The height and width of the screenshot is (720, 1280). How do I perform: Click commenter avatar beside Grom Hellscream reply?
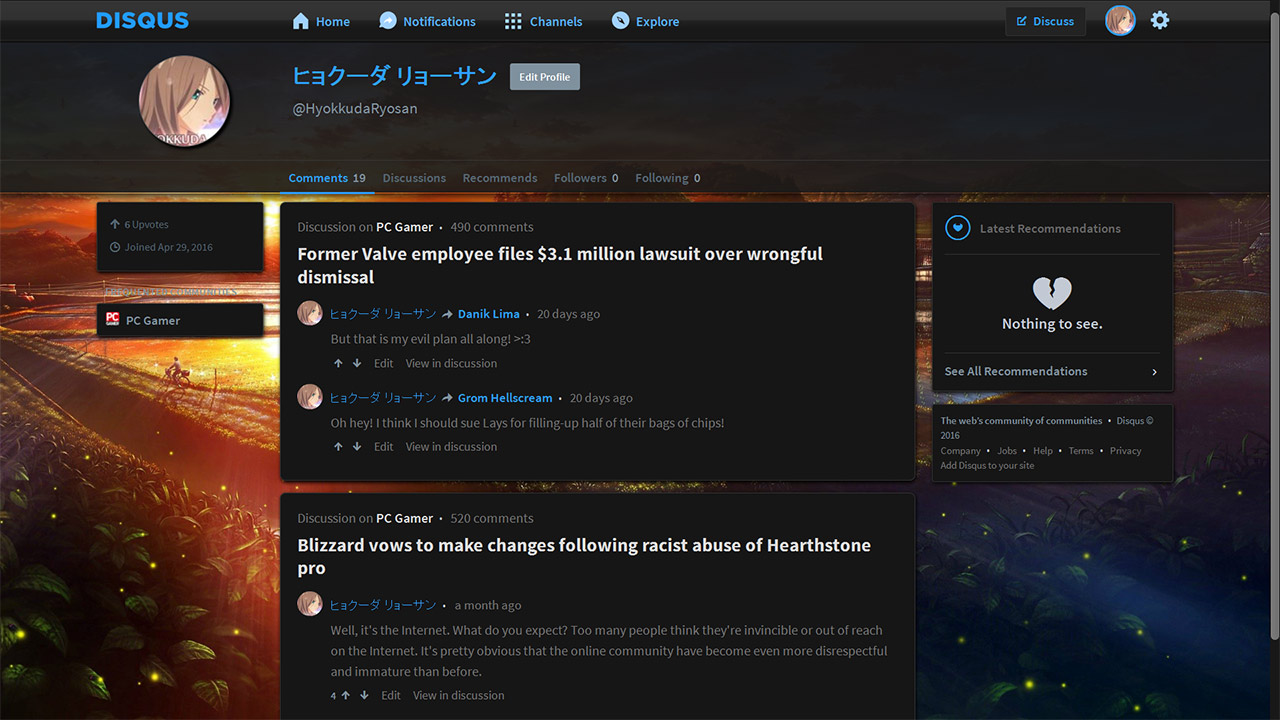[310, 397]
